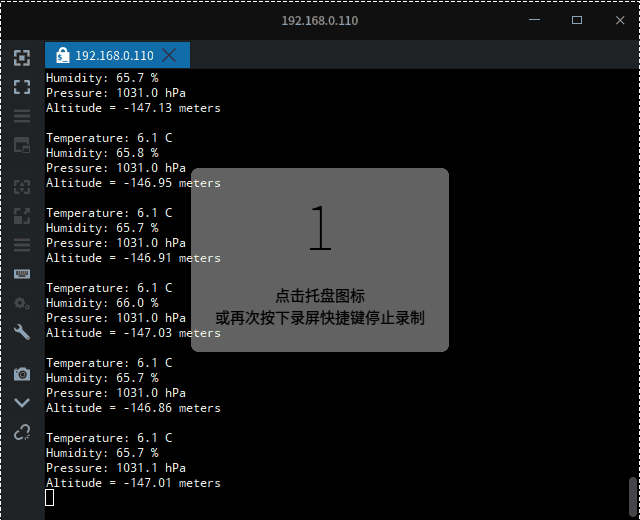Click the line 'Altitude = -146.91 meters'

pyautogui.click(x=133, y=258)
